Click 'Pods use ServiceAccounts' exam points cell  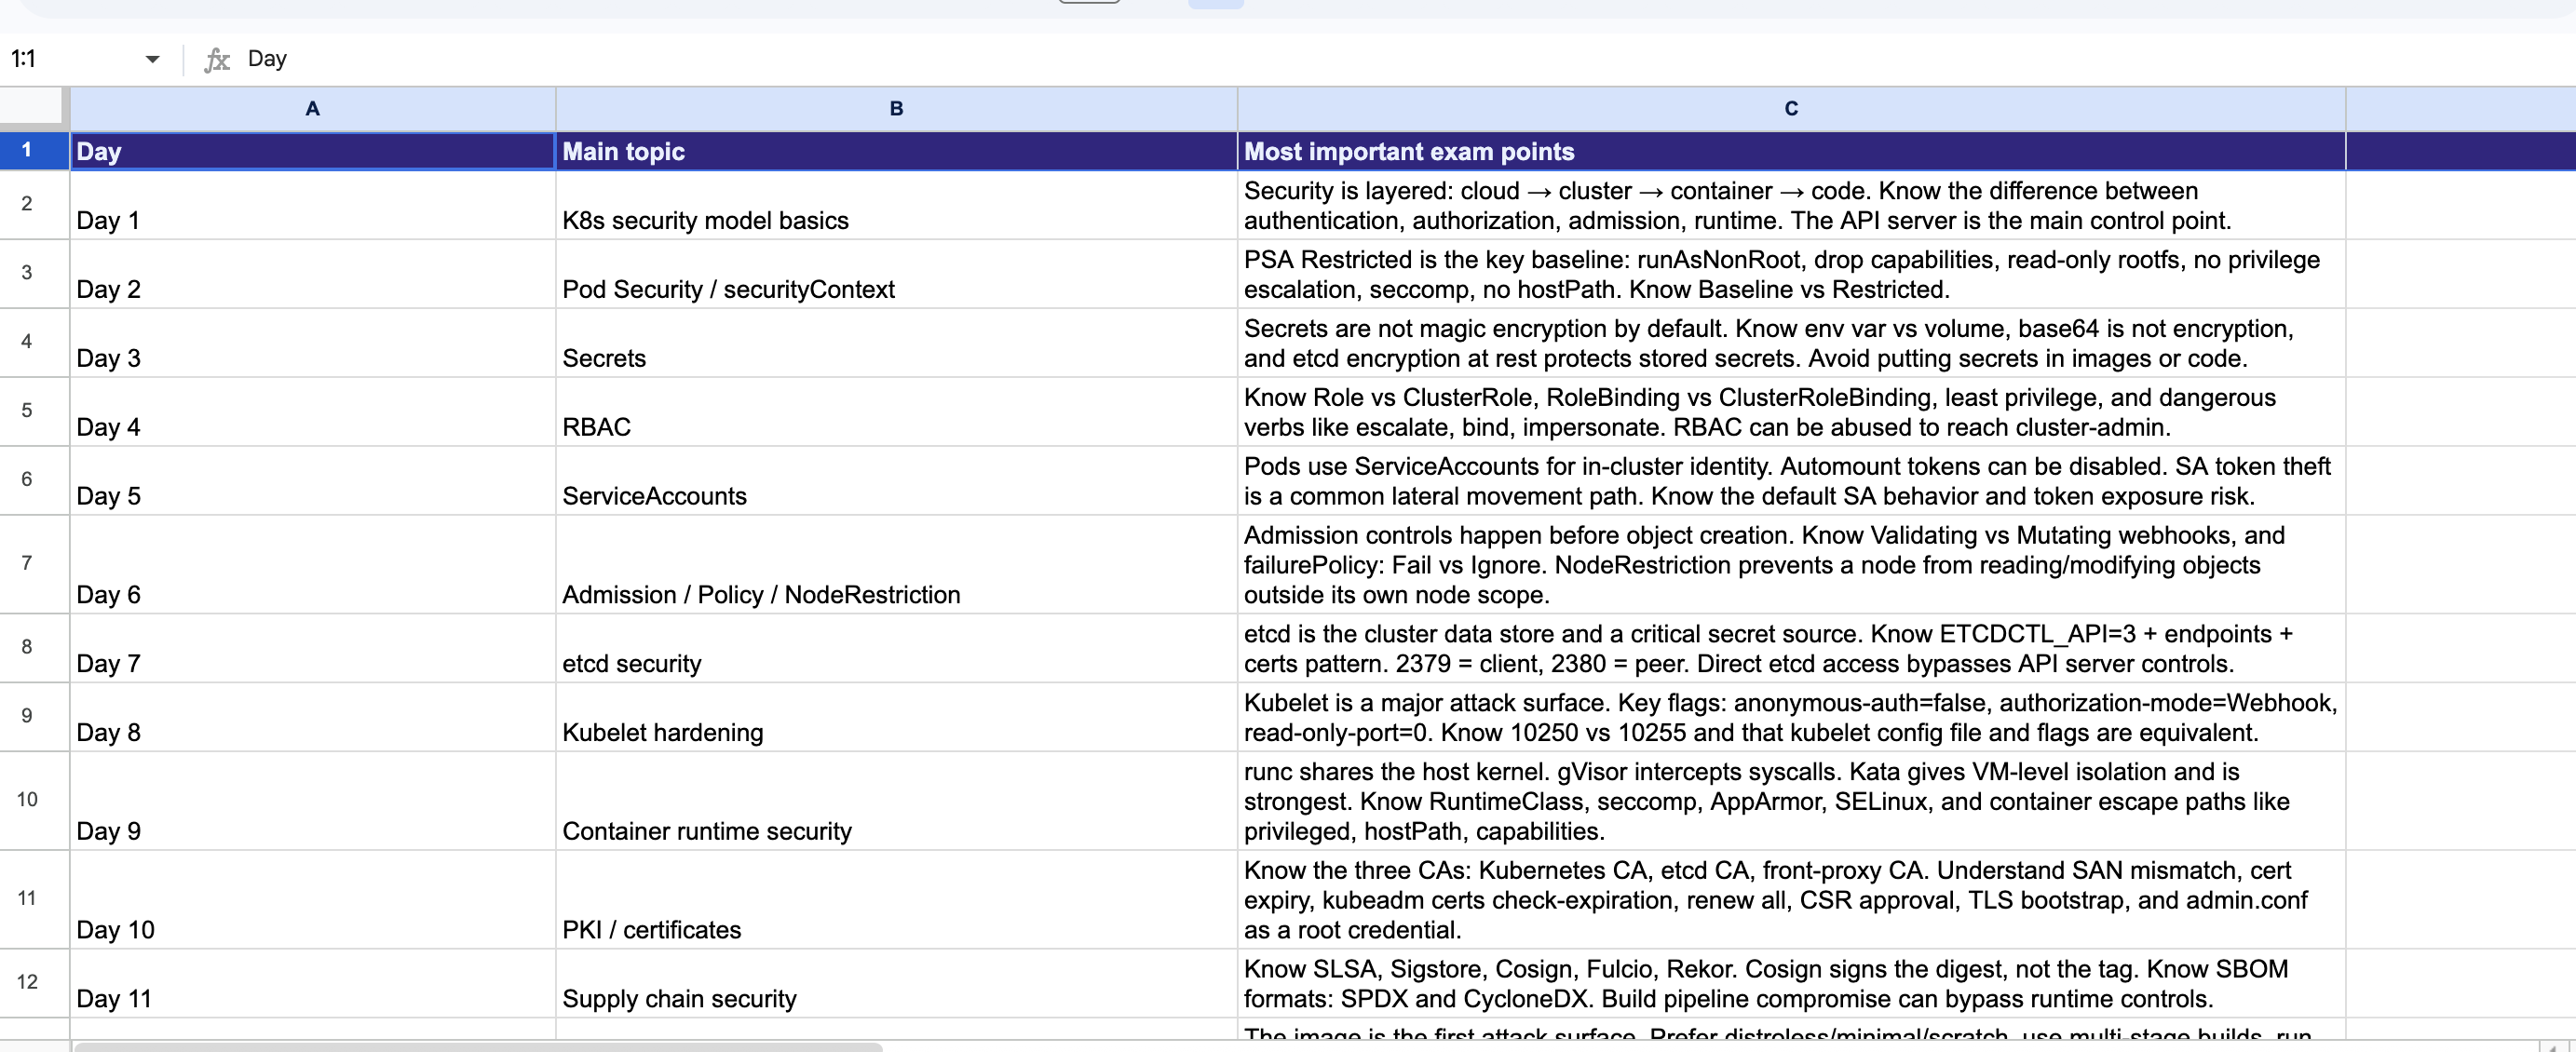[1791, 481]
